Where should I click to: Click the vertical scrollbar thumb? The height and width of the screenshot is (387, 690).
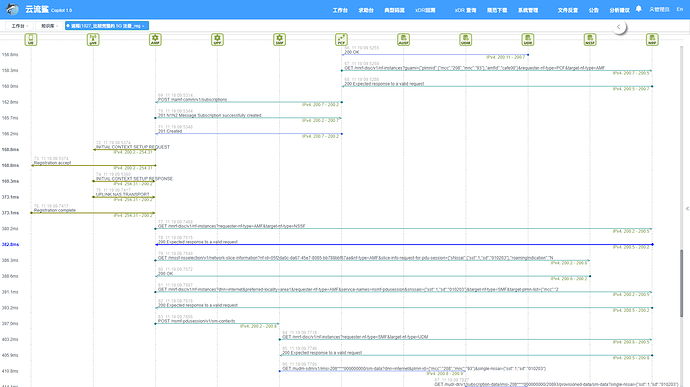(682, 283)
